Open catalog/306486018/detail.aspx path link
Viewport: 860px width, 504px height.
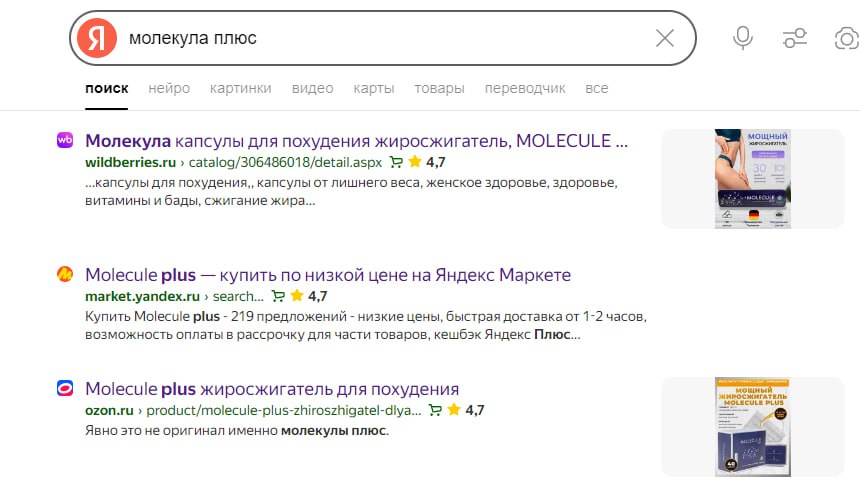285,162
